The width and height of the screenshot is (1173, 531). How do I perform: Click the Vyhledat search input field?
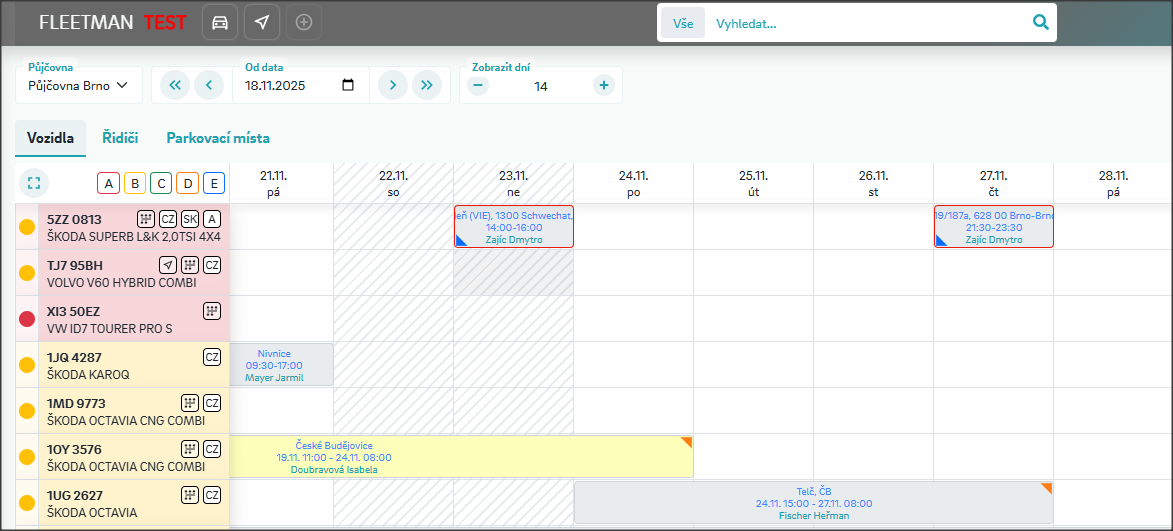point(865,23)
